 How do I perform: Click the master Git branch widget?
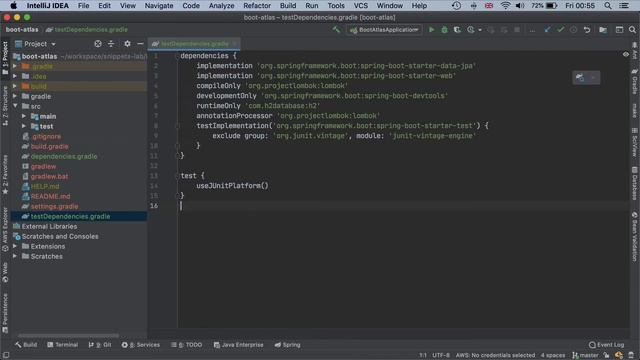click(x=585, y=356)
